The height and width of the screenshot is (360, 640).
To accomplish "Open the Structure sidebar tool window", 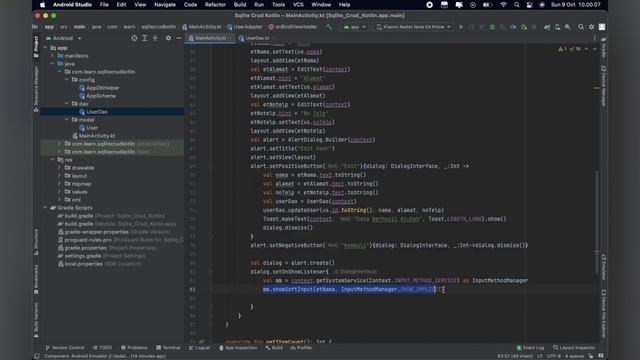I will (x=36, y=242).
